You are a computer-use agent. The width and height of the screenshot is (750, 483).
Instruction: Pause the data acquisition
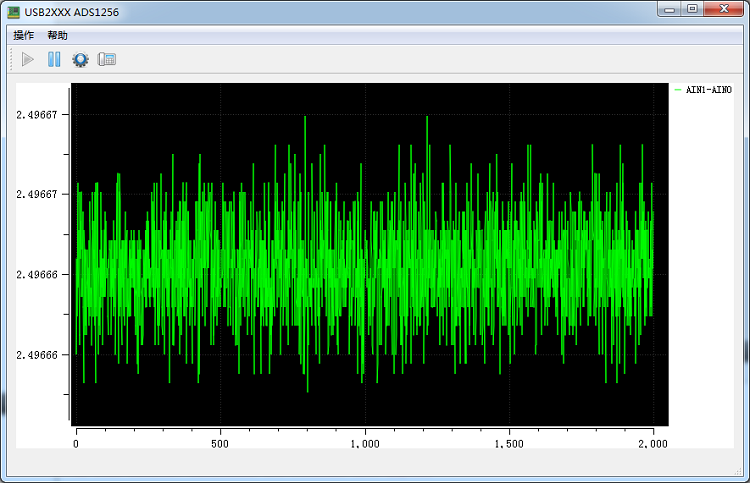pyautogui.click(x=54, y=59)
